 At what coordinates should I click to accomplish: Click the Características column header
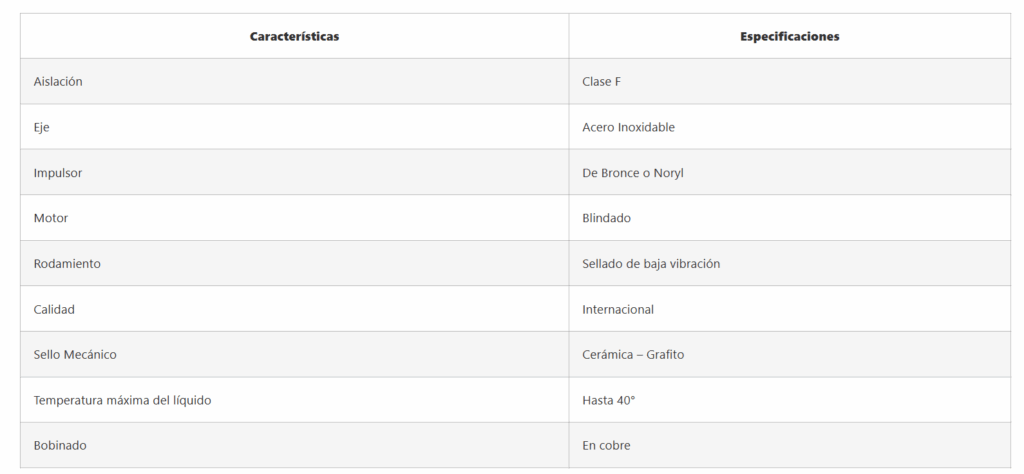point(294,36)
